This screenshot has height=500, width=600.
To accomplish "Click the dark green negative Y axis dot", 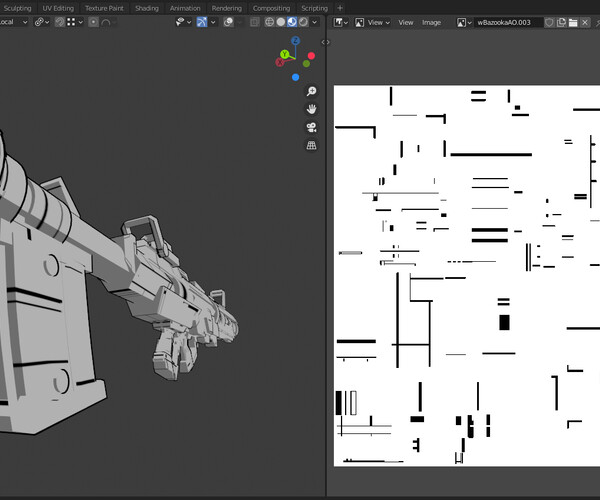I will click(306, 64).
